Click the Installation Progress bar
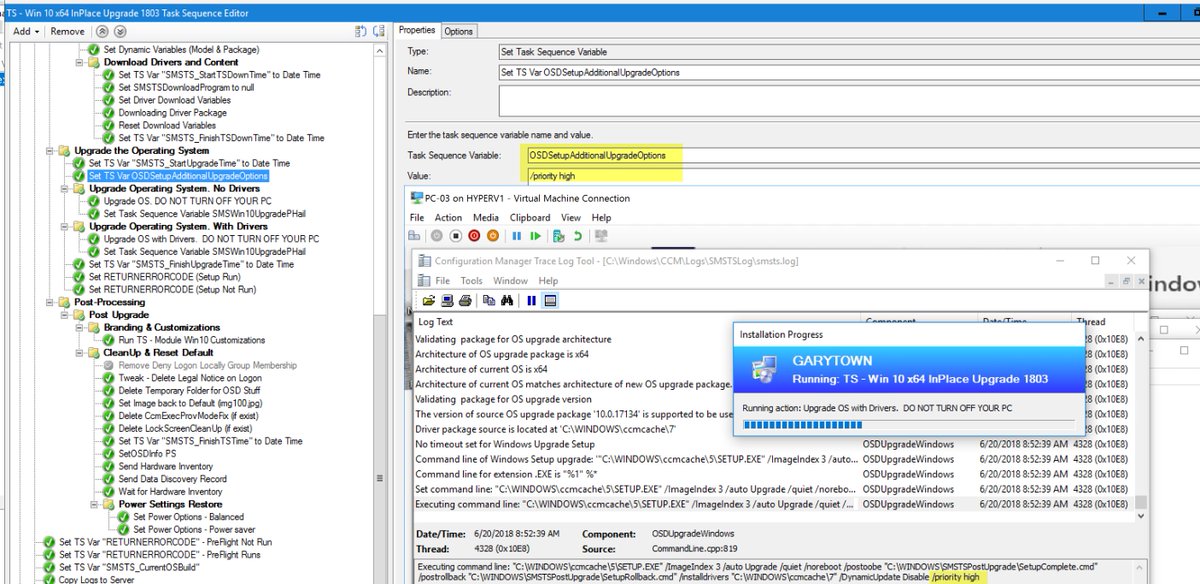 tap(910, 424)
